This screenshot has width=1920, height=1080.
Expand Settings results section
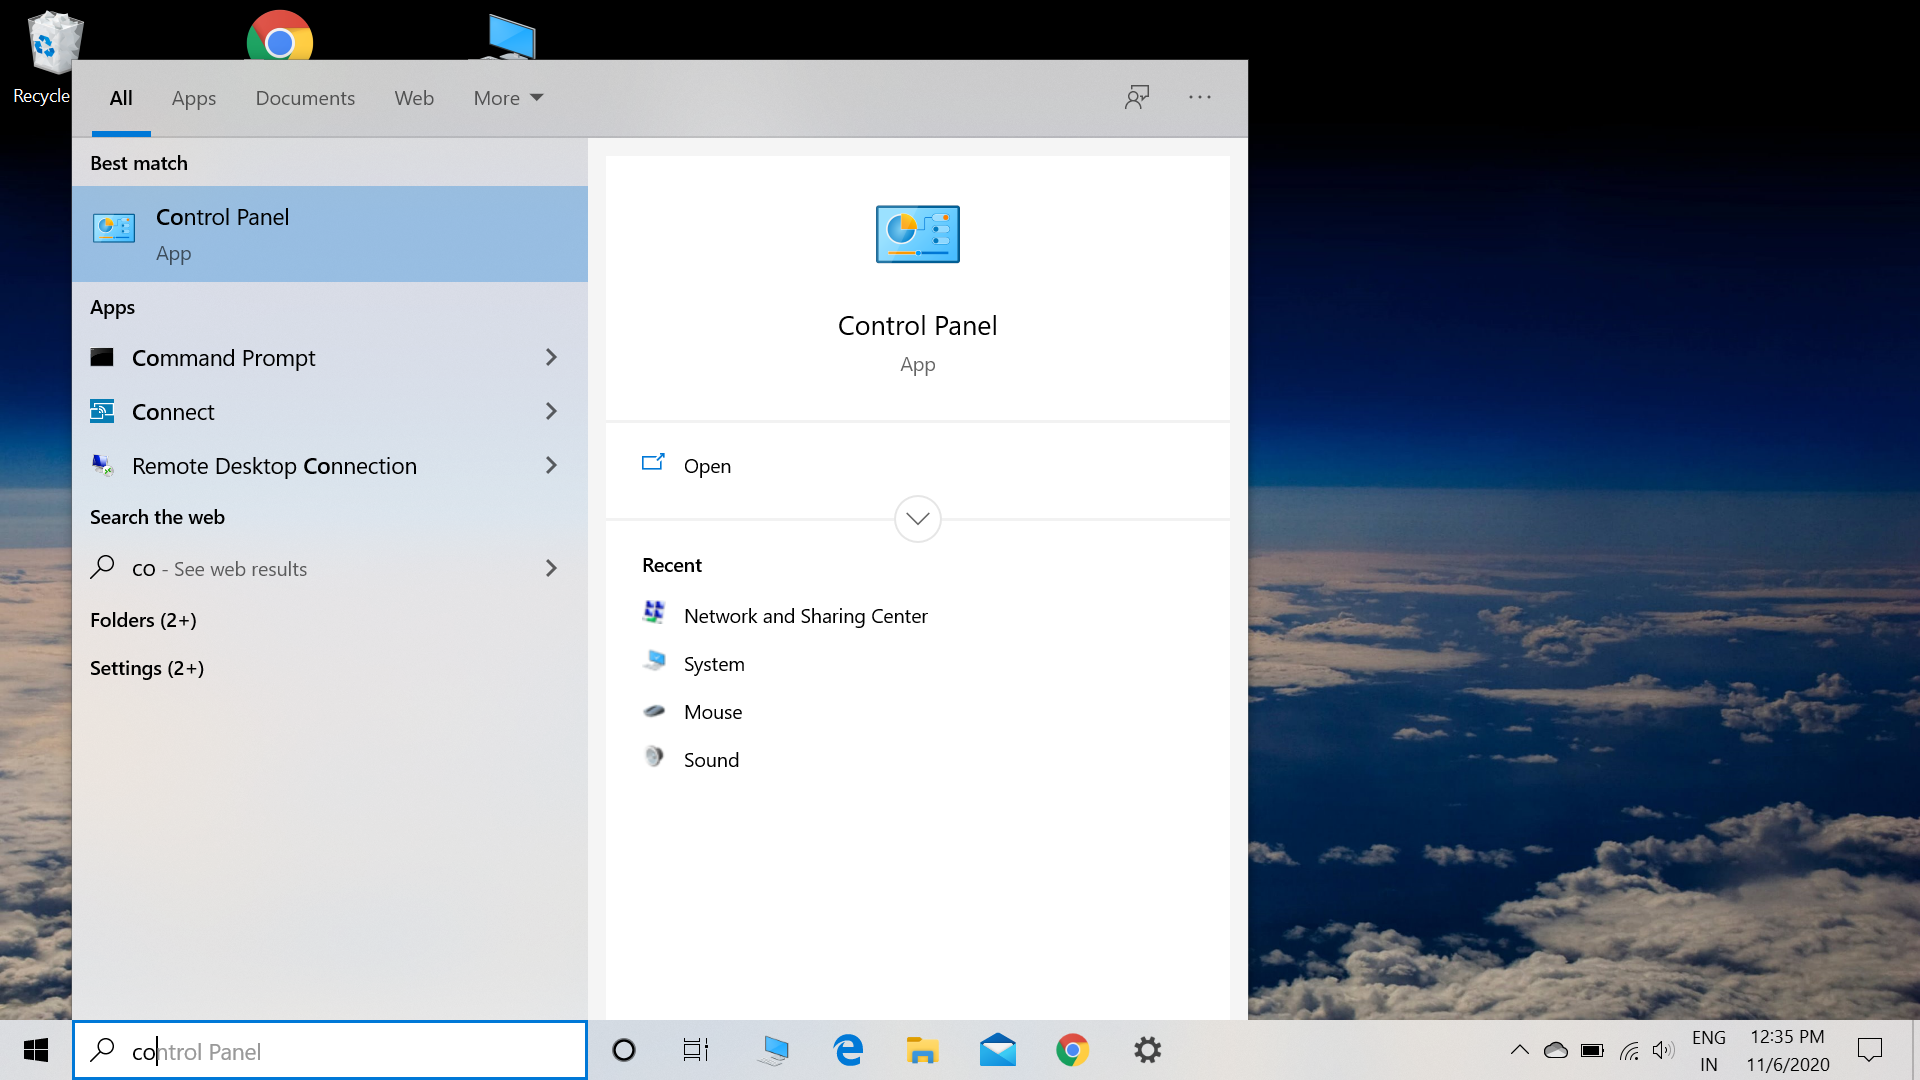tap(146, 666)
